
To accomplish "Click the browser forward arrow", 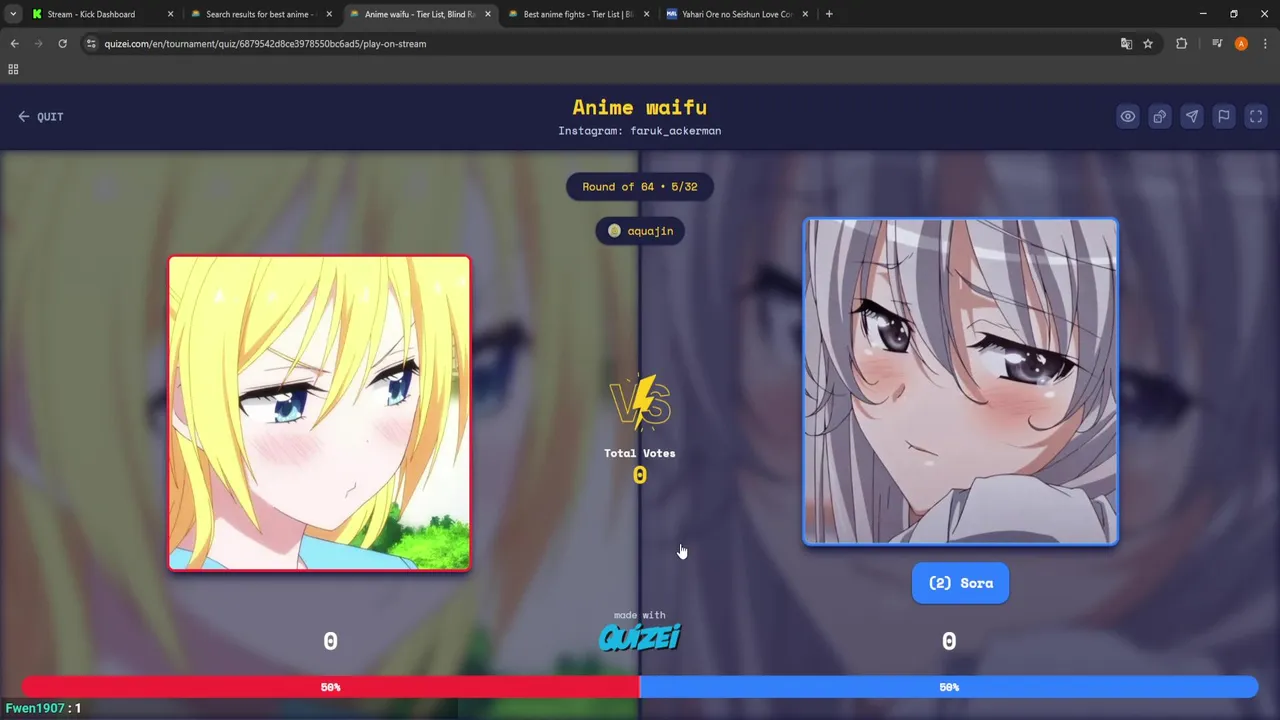I will pos(38,44).
